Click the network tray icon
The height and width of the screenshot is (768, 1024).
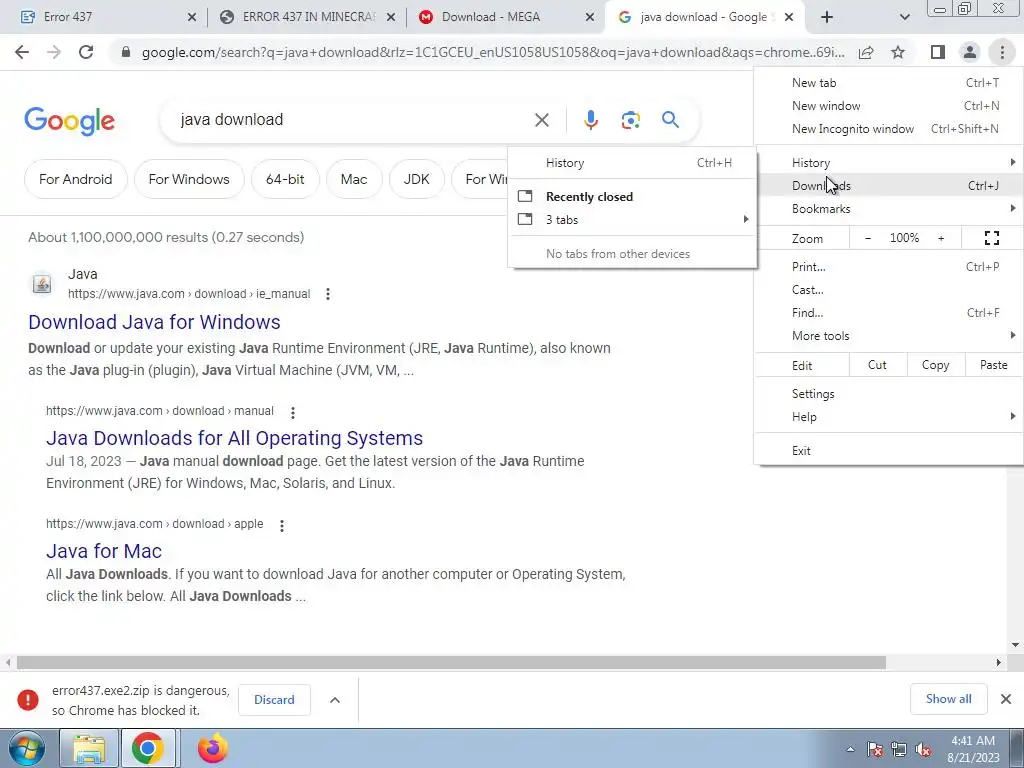click(899, 750)
